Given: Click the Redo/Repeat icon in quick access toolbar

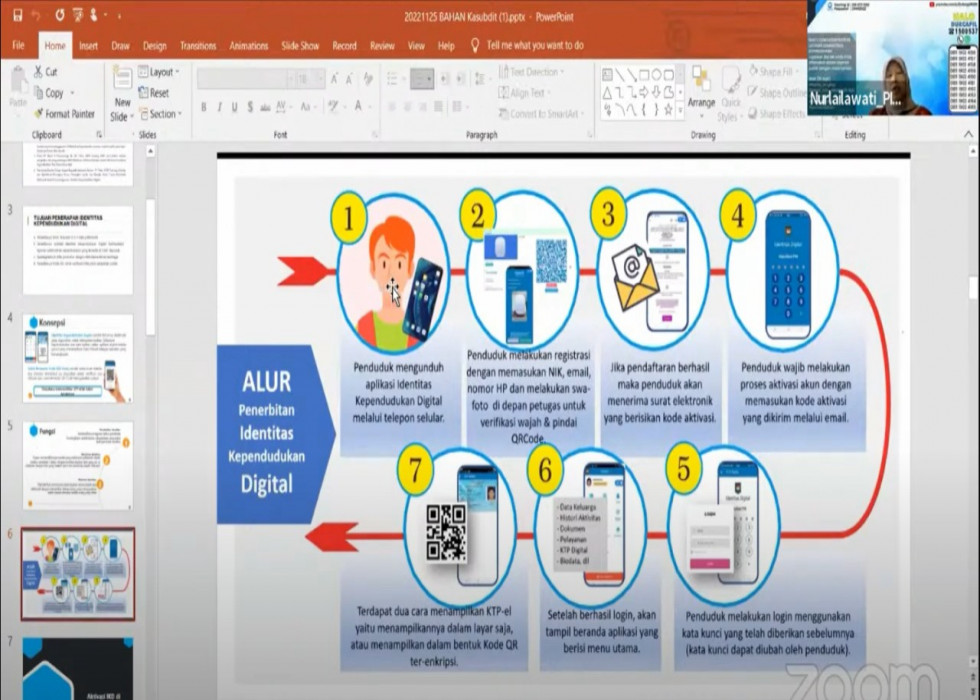Looking at the screenshot, I should 60,17.
